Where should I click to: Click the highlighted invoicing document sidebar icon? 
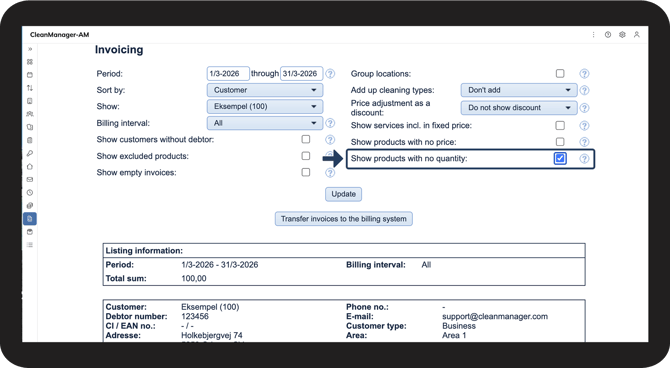coord(30,219)
